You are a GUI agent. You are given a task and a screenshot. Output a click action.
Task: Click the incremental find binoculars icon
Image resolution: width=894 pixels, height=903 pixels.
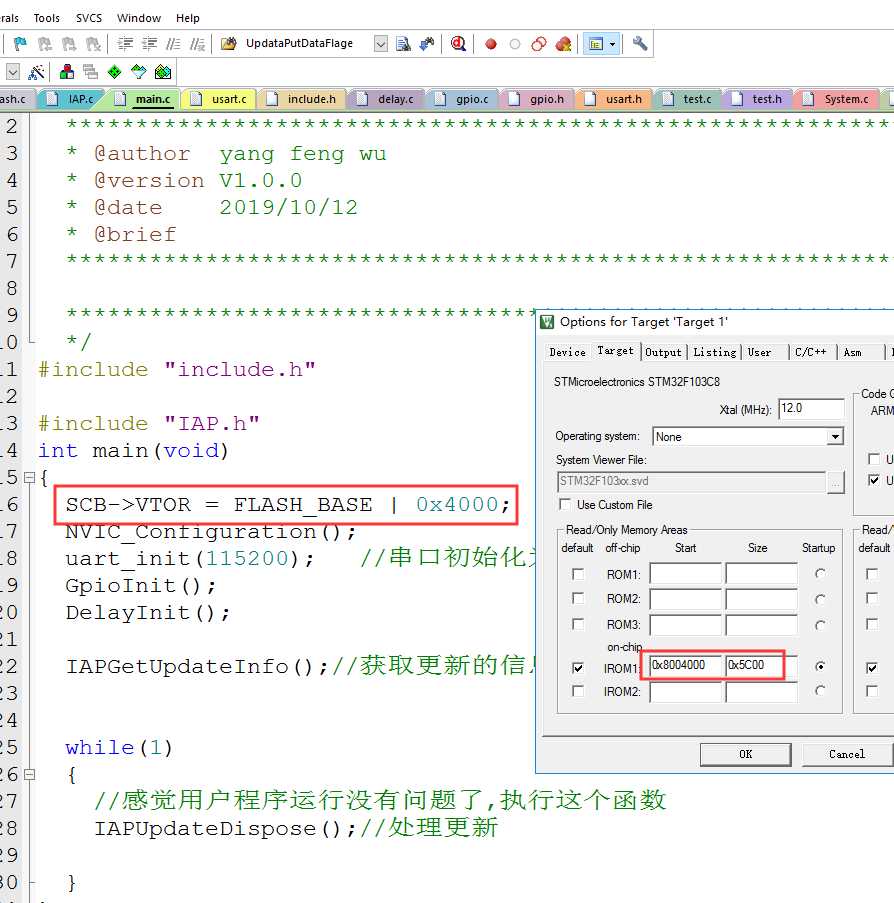pyautogui.click(x=427, y=44)
